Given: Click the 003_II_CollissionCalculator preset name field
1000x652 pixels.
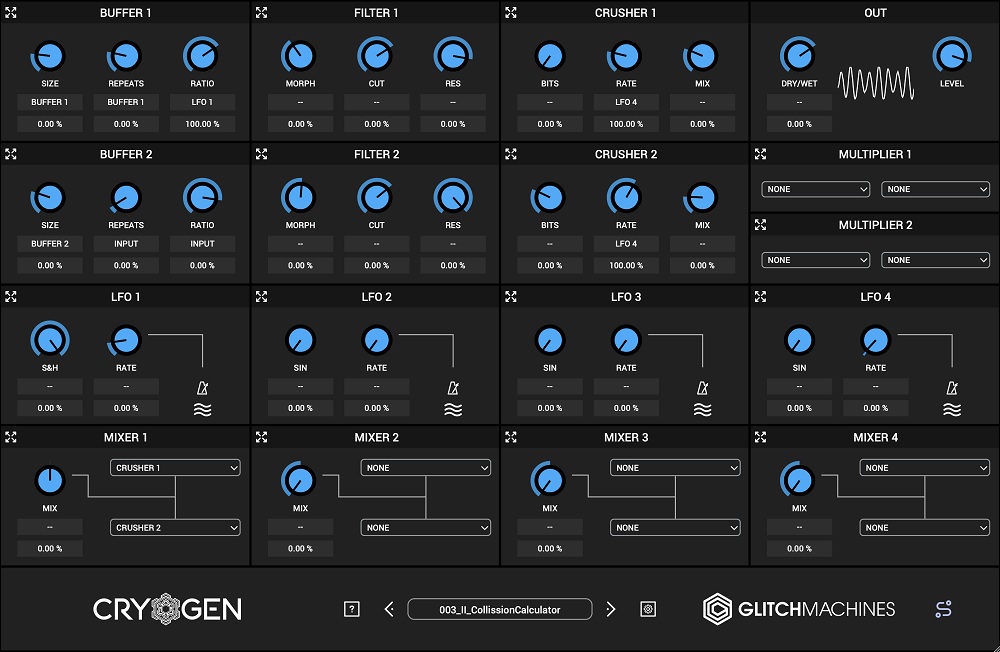Looking at the screenshot, I should point(499,608).
